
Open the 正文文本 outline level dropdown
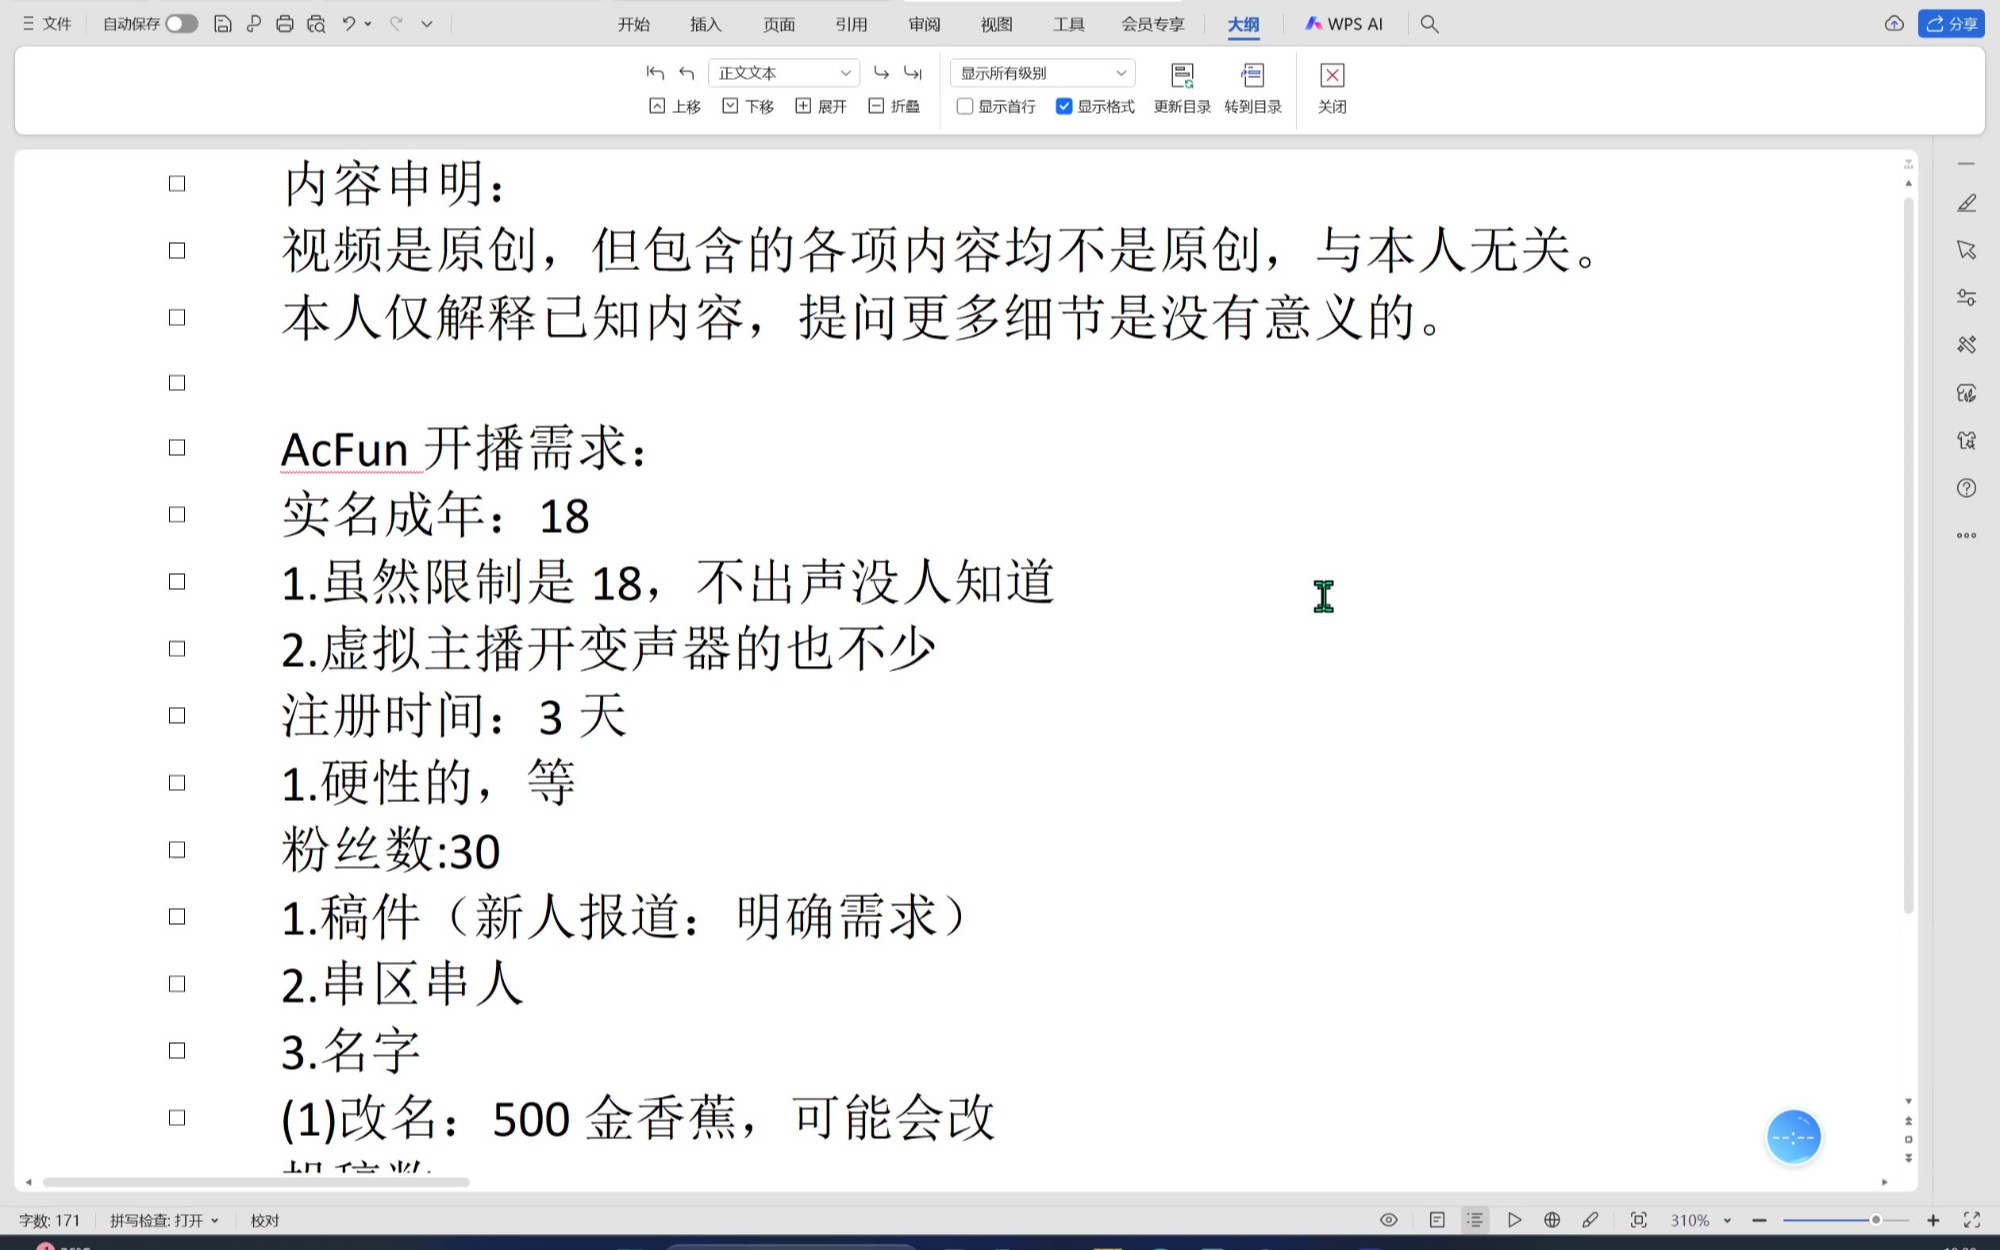(x=784, y=73)
